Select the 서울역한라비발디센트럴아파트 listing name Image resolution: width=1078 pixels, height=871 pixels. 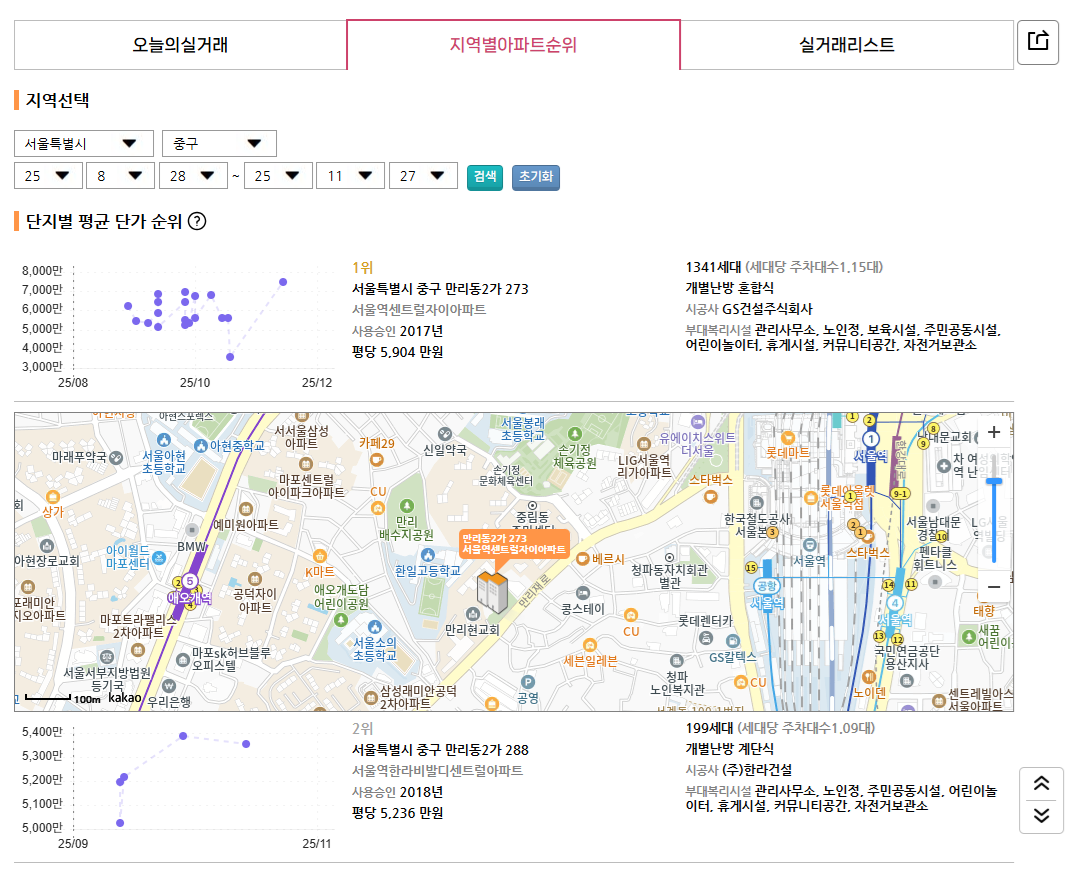point(437,771)
